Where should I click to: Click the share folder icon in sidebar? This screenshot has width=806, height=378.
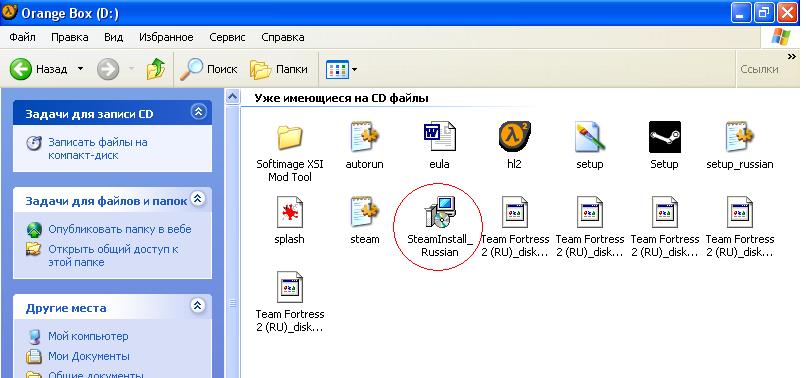(34, 249)
